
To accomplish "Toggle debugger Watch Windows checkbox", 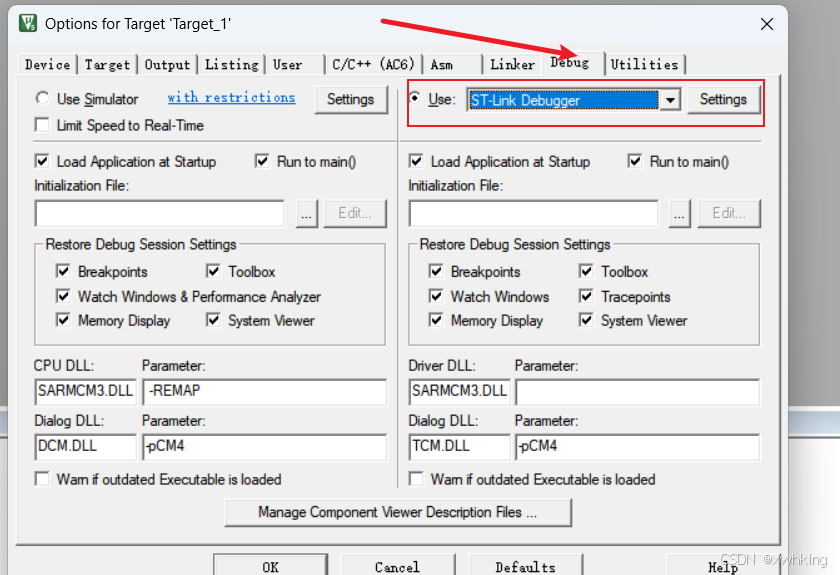I will (436, 296).
